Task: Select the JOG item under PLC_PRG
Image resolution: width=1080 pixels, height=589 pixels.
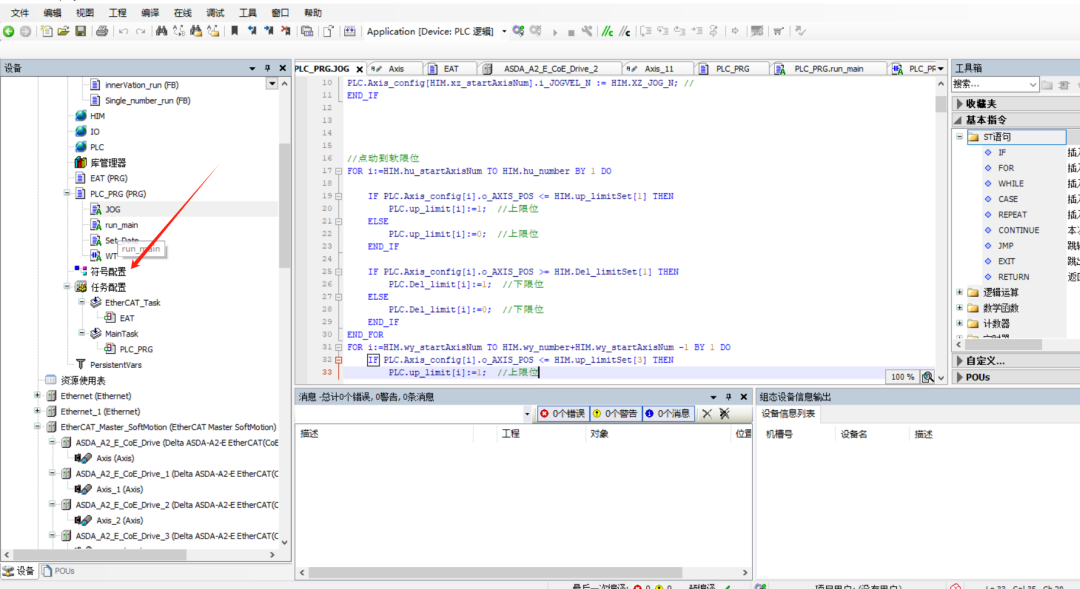Action: (x=113, y=209)
